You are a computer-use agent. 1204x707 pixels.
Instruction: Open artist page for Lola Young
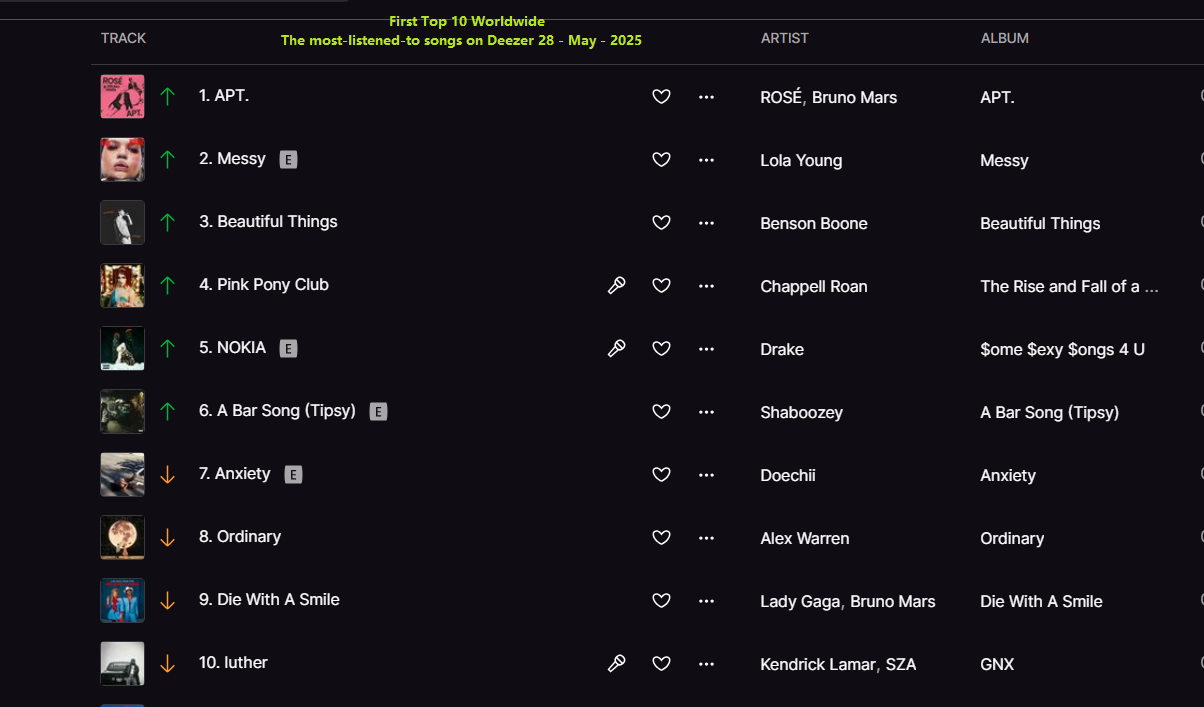point(801,160)
